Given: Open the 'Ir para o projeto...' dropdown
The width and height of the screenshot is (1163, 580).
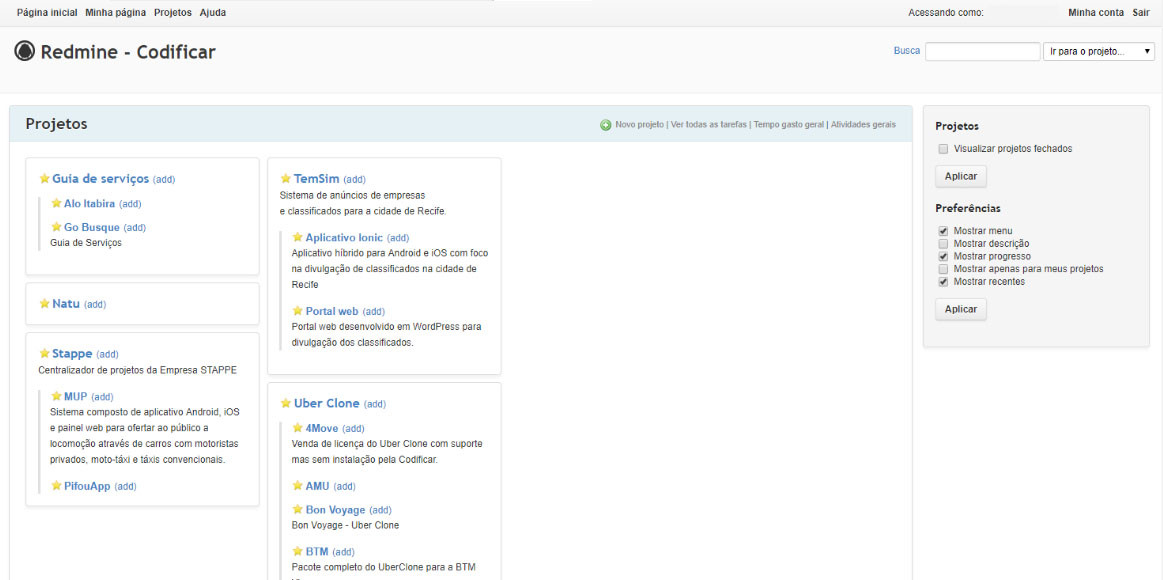Looking at the screenshot, I should (x=1099, y=52).
